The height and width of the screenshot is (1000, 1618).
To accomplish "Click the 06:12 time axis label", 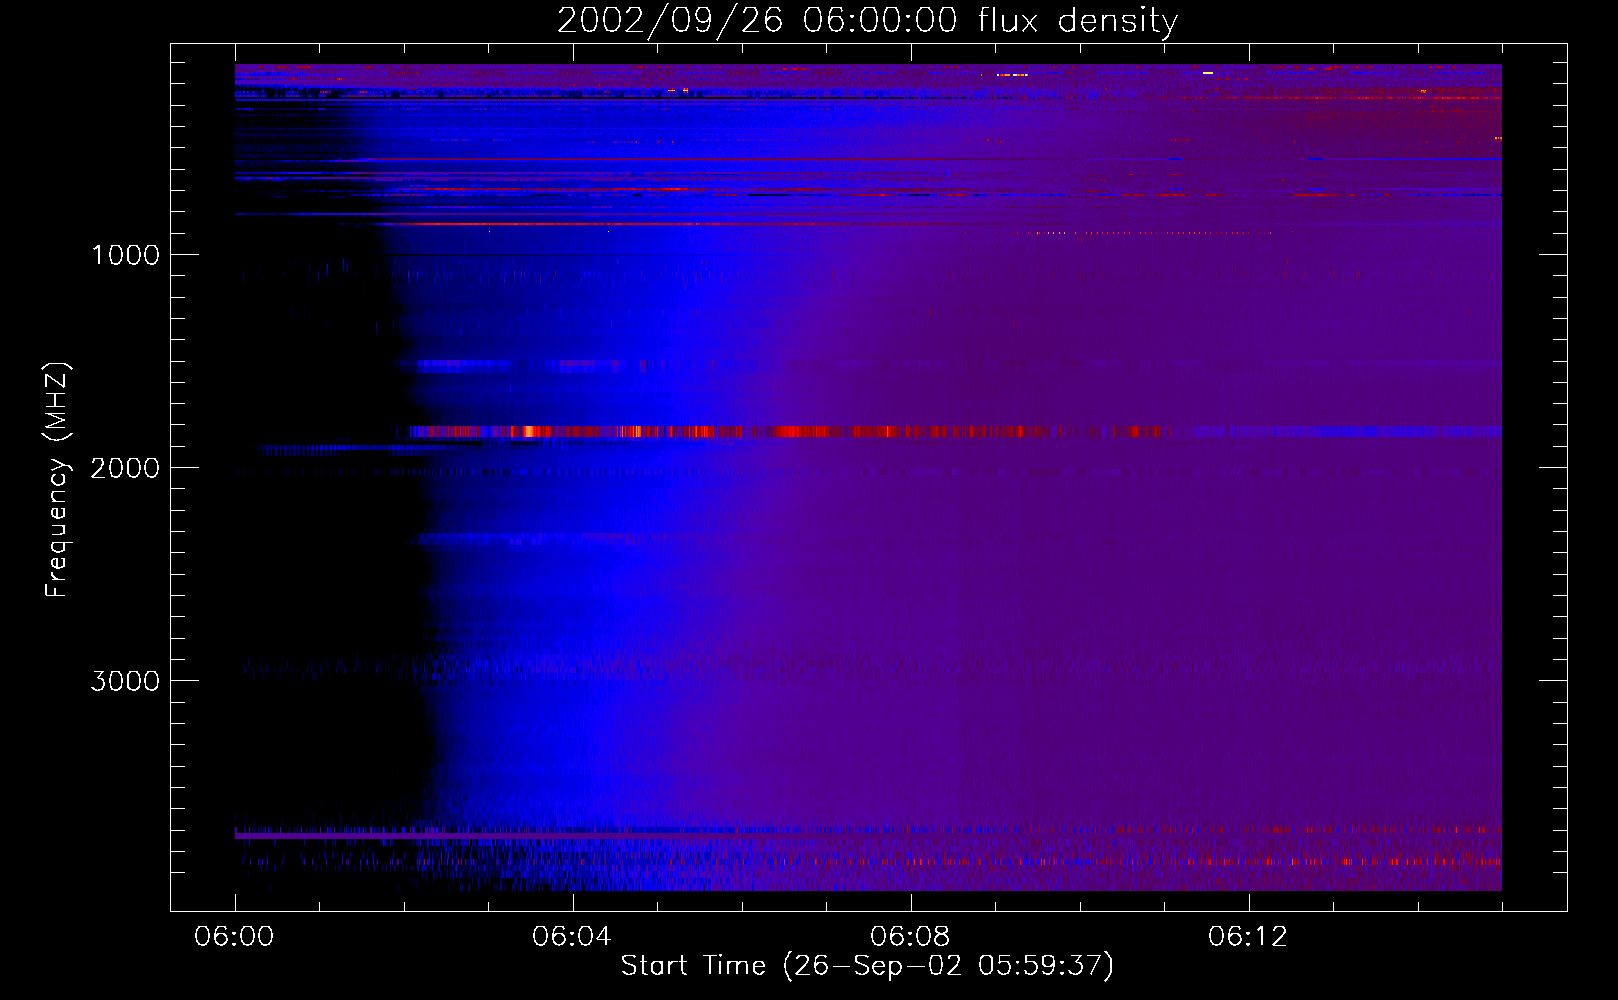I will [1248, 937].
